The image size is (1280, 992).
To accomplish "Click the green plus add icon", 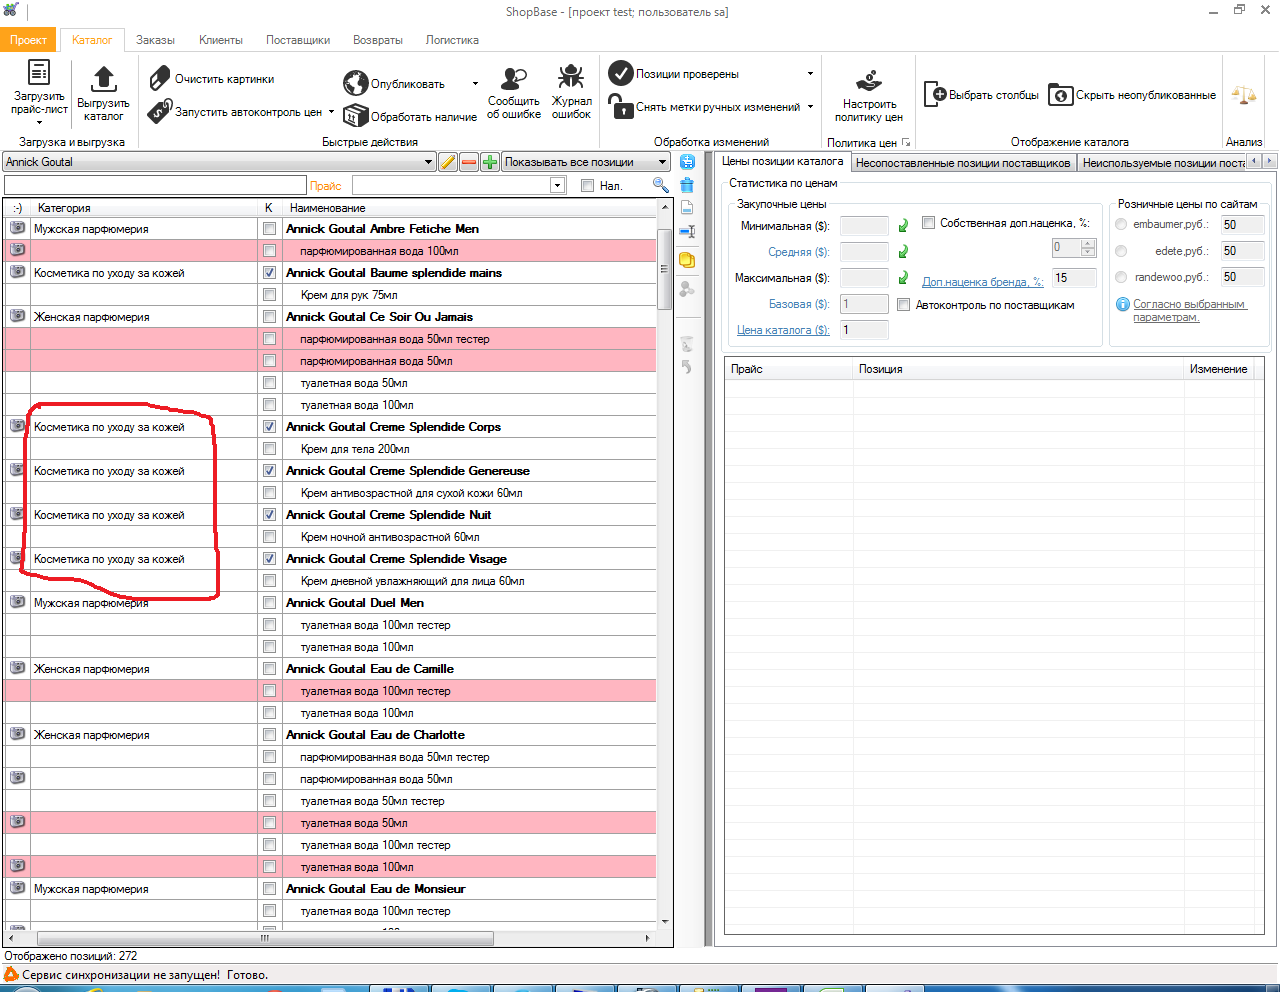I will 490,162.
